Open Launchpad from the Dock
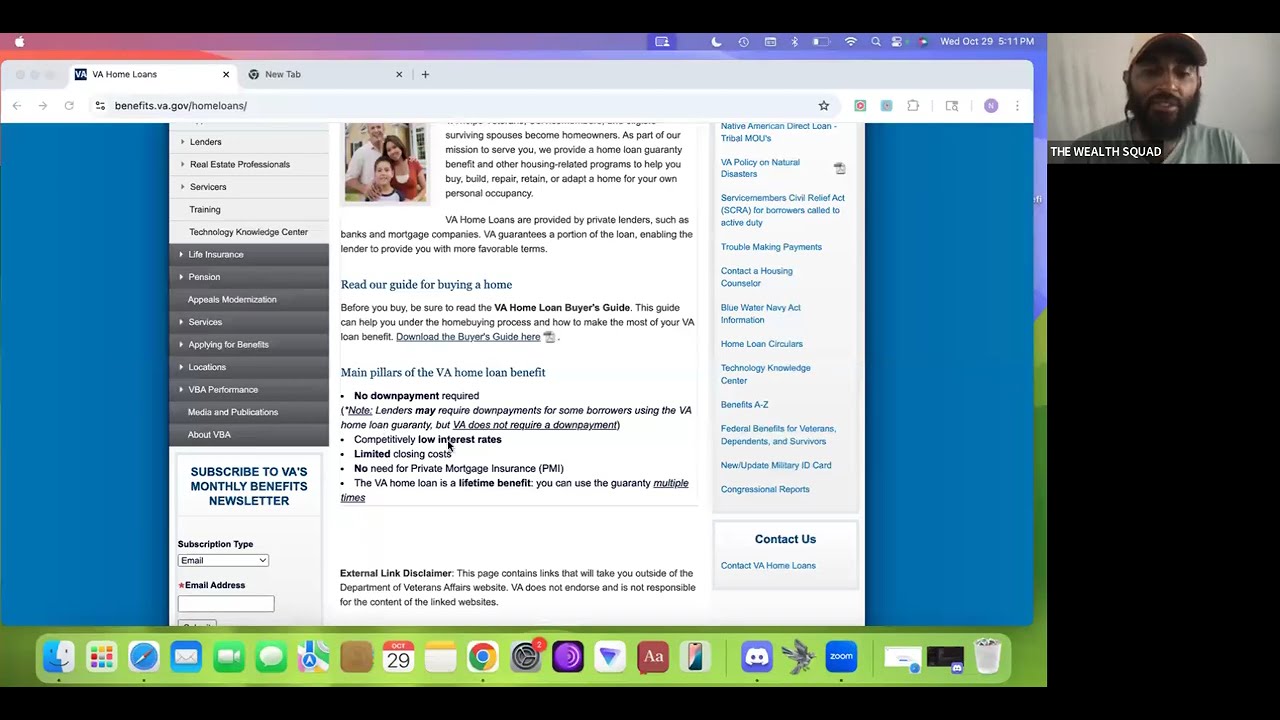Image resolution: width=1280 pixels, height=720 pixels. point(101,657)
